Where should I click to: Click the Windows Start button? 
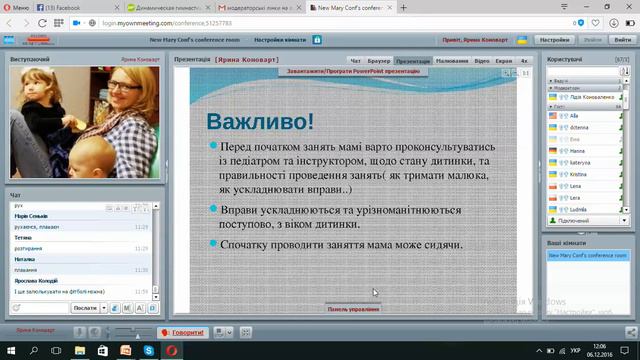pos(11,351)
